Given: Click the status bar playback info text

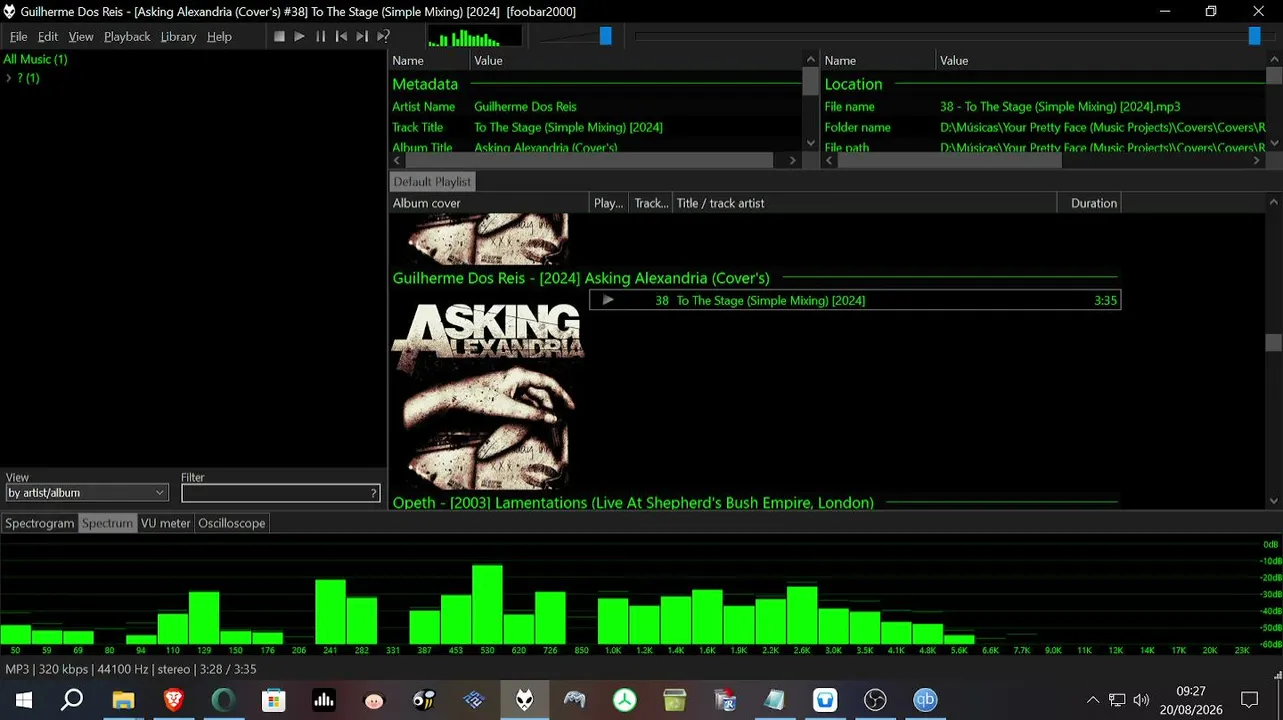Looking at the screenshot, I should pyautogui.click(x=131, y=669).
